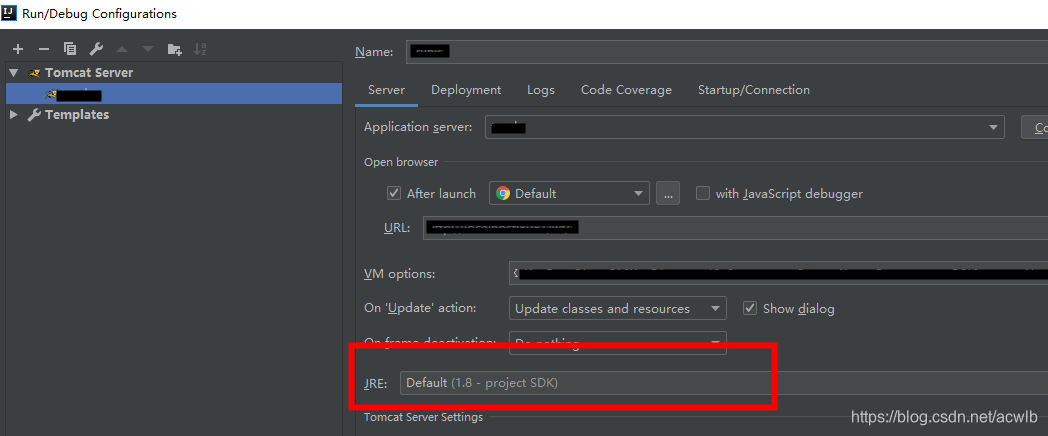Click the JRE Default project SDK field
The width and height of the screenshot is (1048, 436).
[x=723, y=383]
